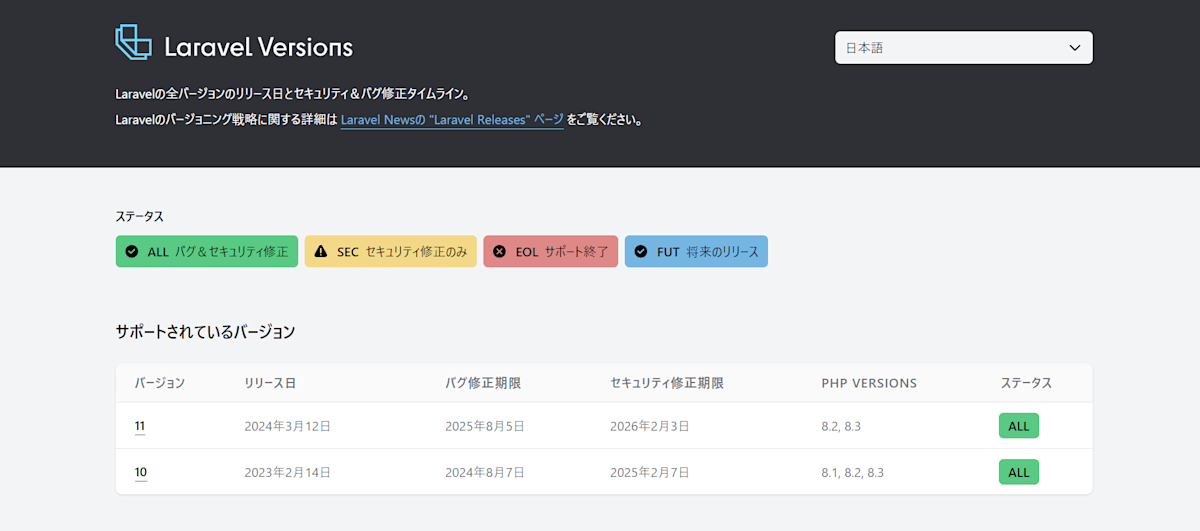The image size is (1200, 531).
Task: Click the セキュリティ修正期限 column header
Action: pyautogui.click(x=667, y=383)
